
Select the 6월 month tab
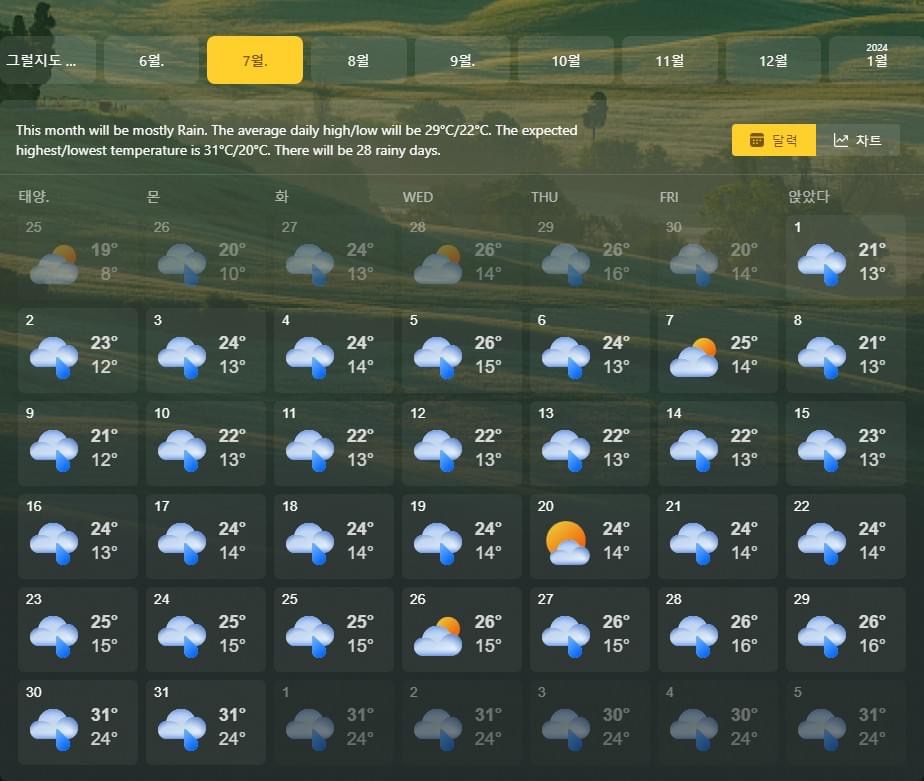coord(151,60)
